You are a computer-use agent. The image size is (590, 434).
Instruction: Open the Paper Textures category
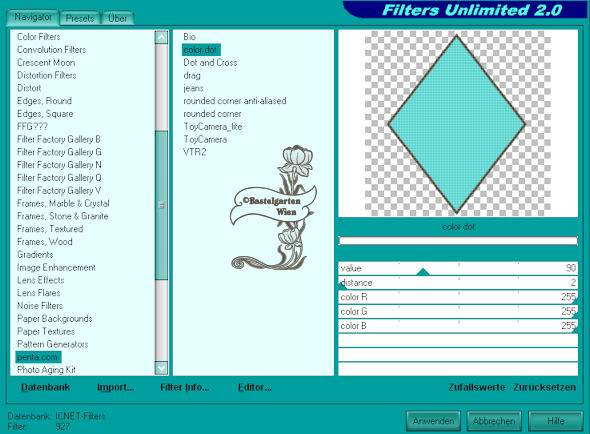(46, 331)
